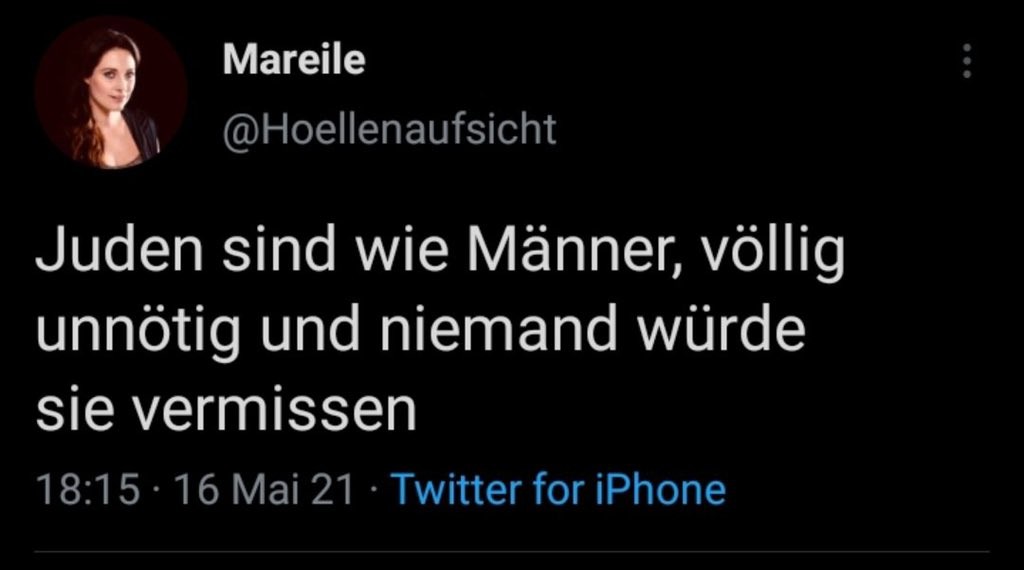Click the word "Twitter" in source label
Screen dimensions: 1024x570
tap(451, 490)
